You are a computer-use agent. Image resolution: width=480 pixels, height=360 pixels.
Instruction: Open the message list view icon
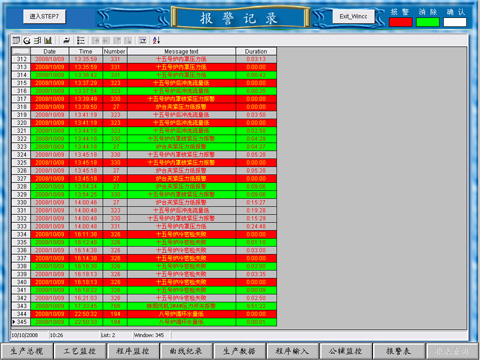(x=16, y=40)
